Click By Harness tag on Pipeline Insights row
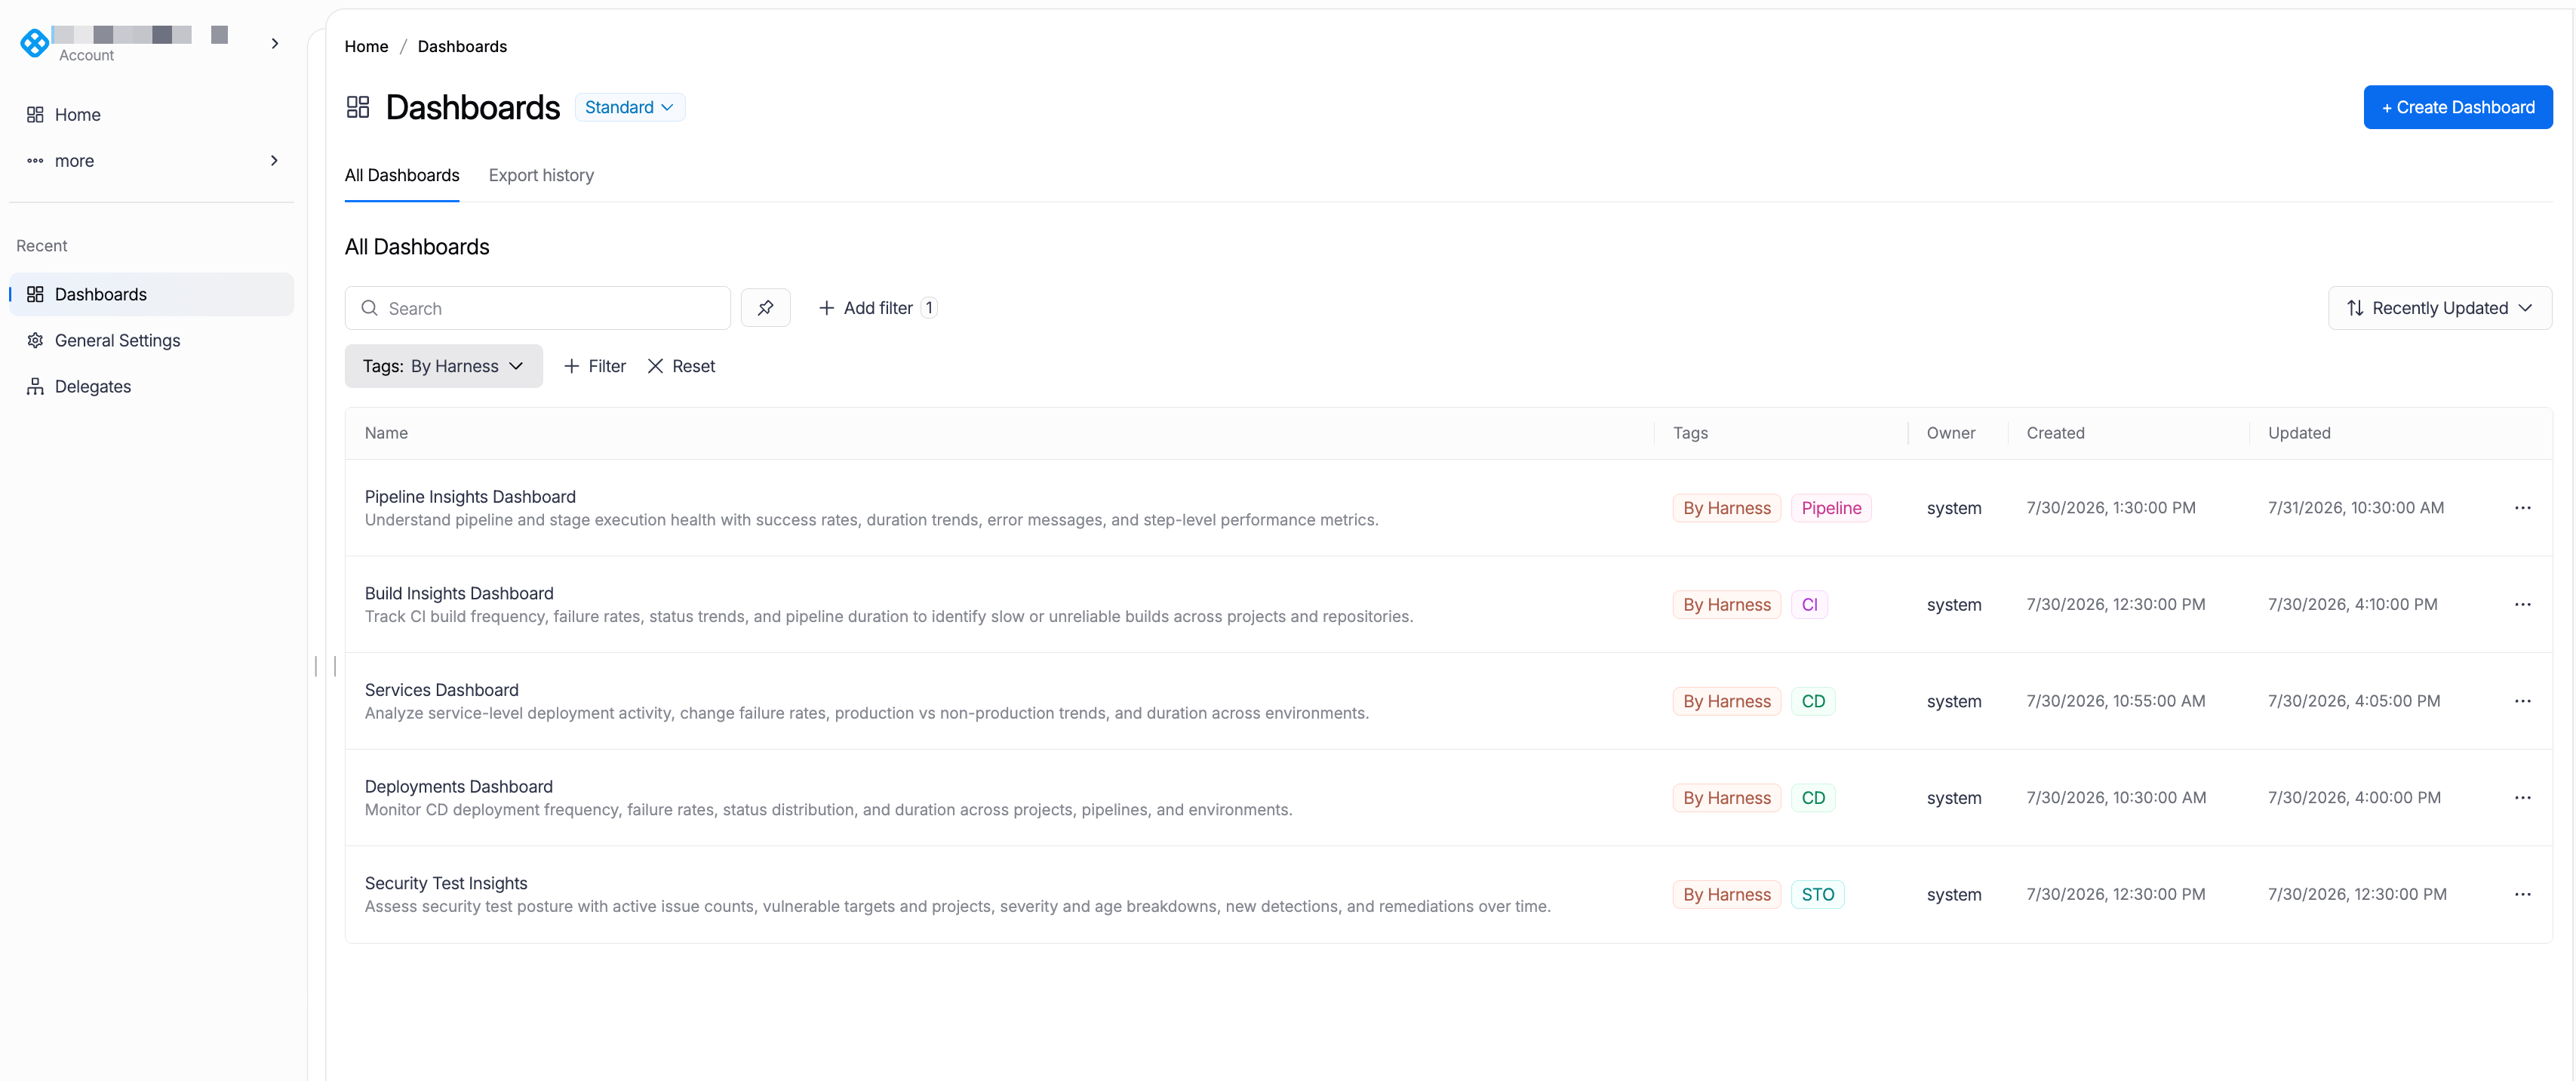Image resolution: width=2576 pixels, height=1081 pixels. point(1726,508)
